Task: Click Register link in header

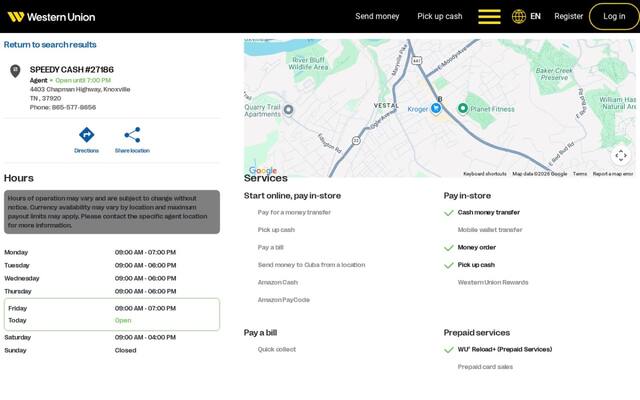Action: [x=569, y=16]
